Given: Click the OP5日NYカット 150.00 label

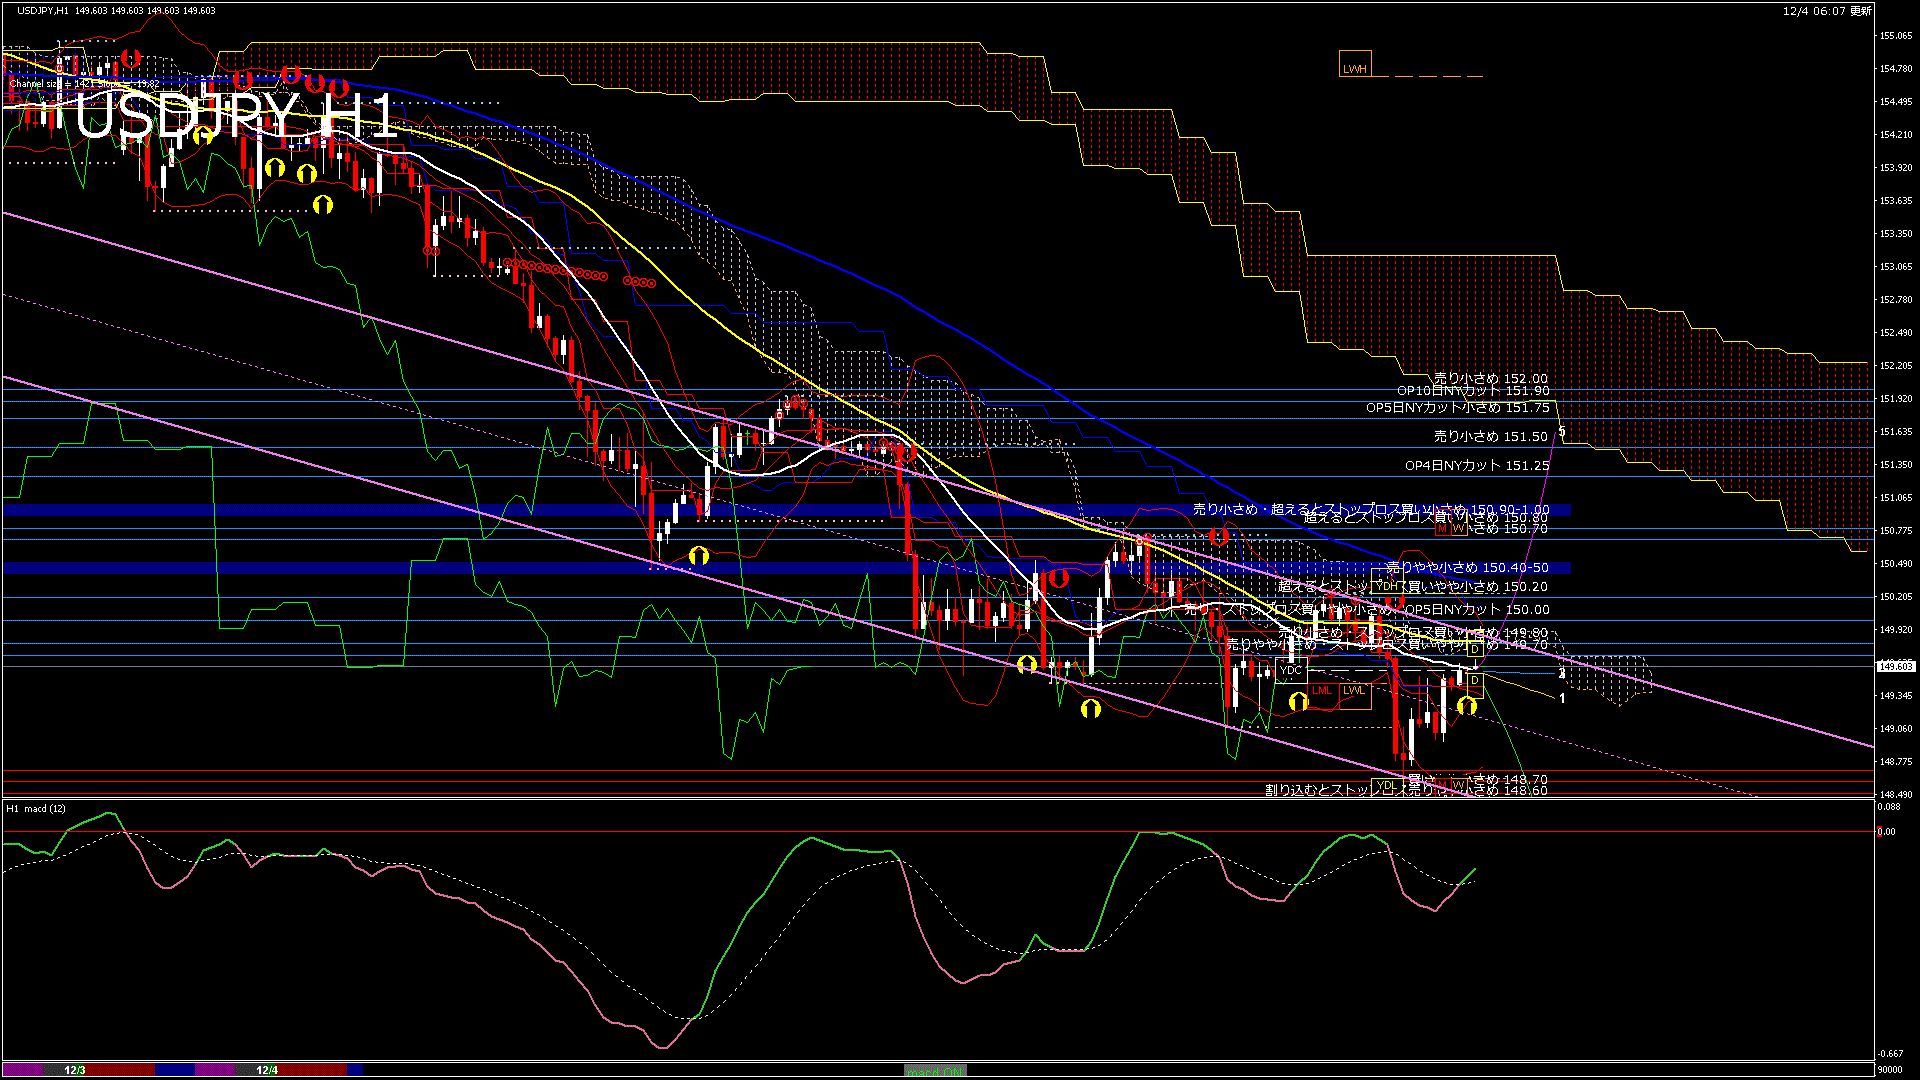Looking at the screenshot, I should [1476, 609].
